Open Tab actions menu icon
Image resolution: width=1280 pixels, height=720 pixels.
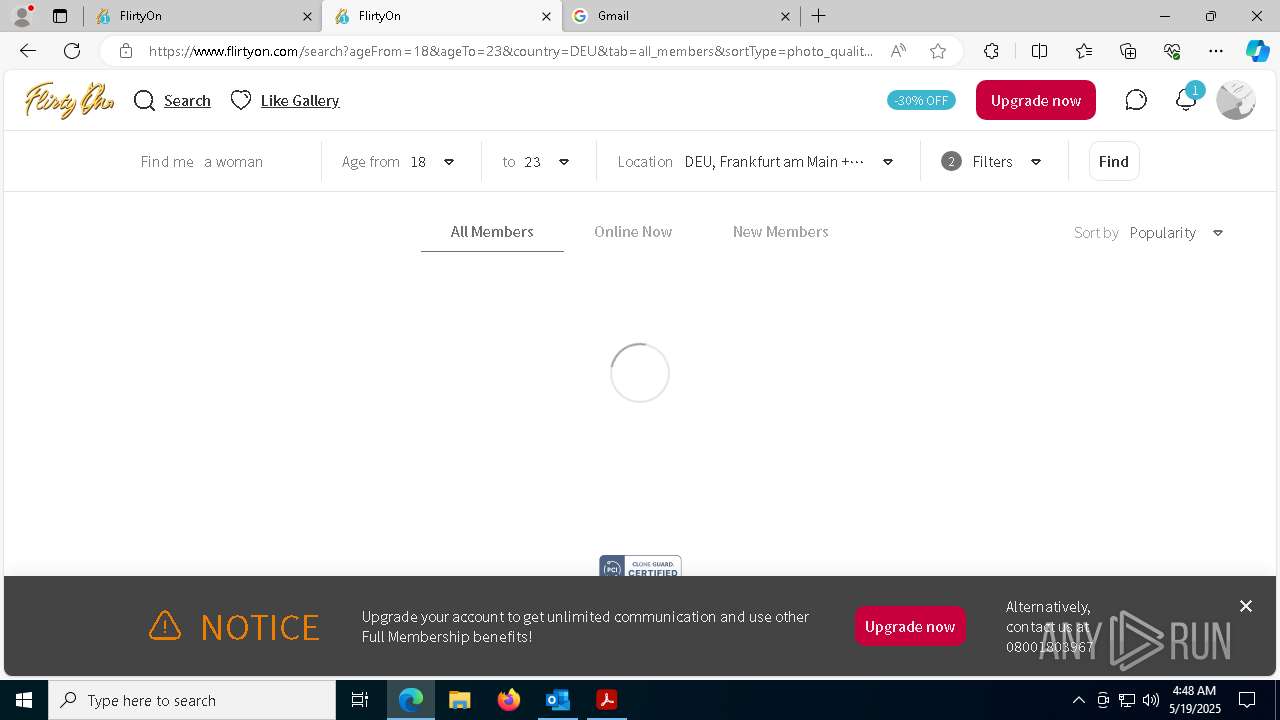pyautogui.click(x=60, y=16)
